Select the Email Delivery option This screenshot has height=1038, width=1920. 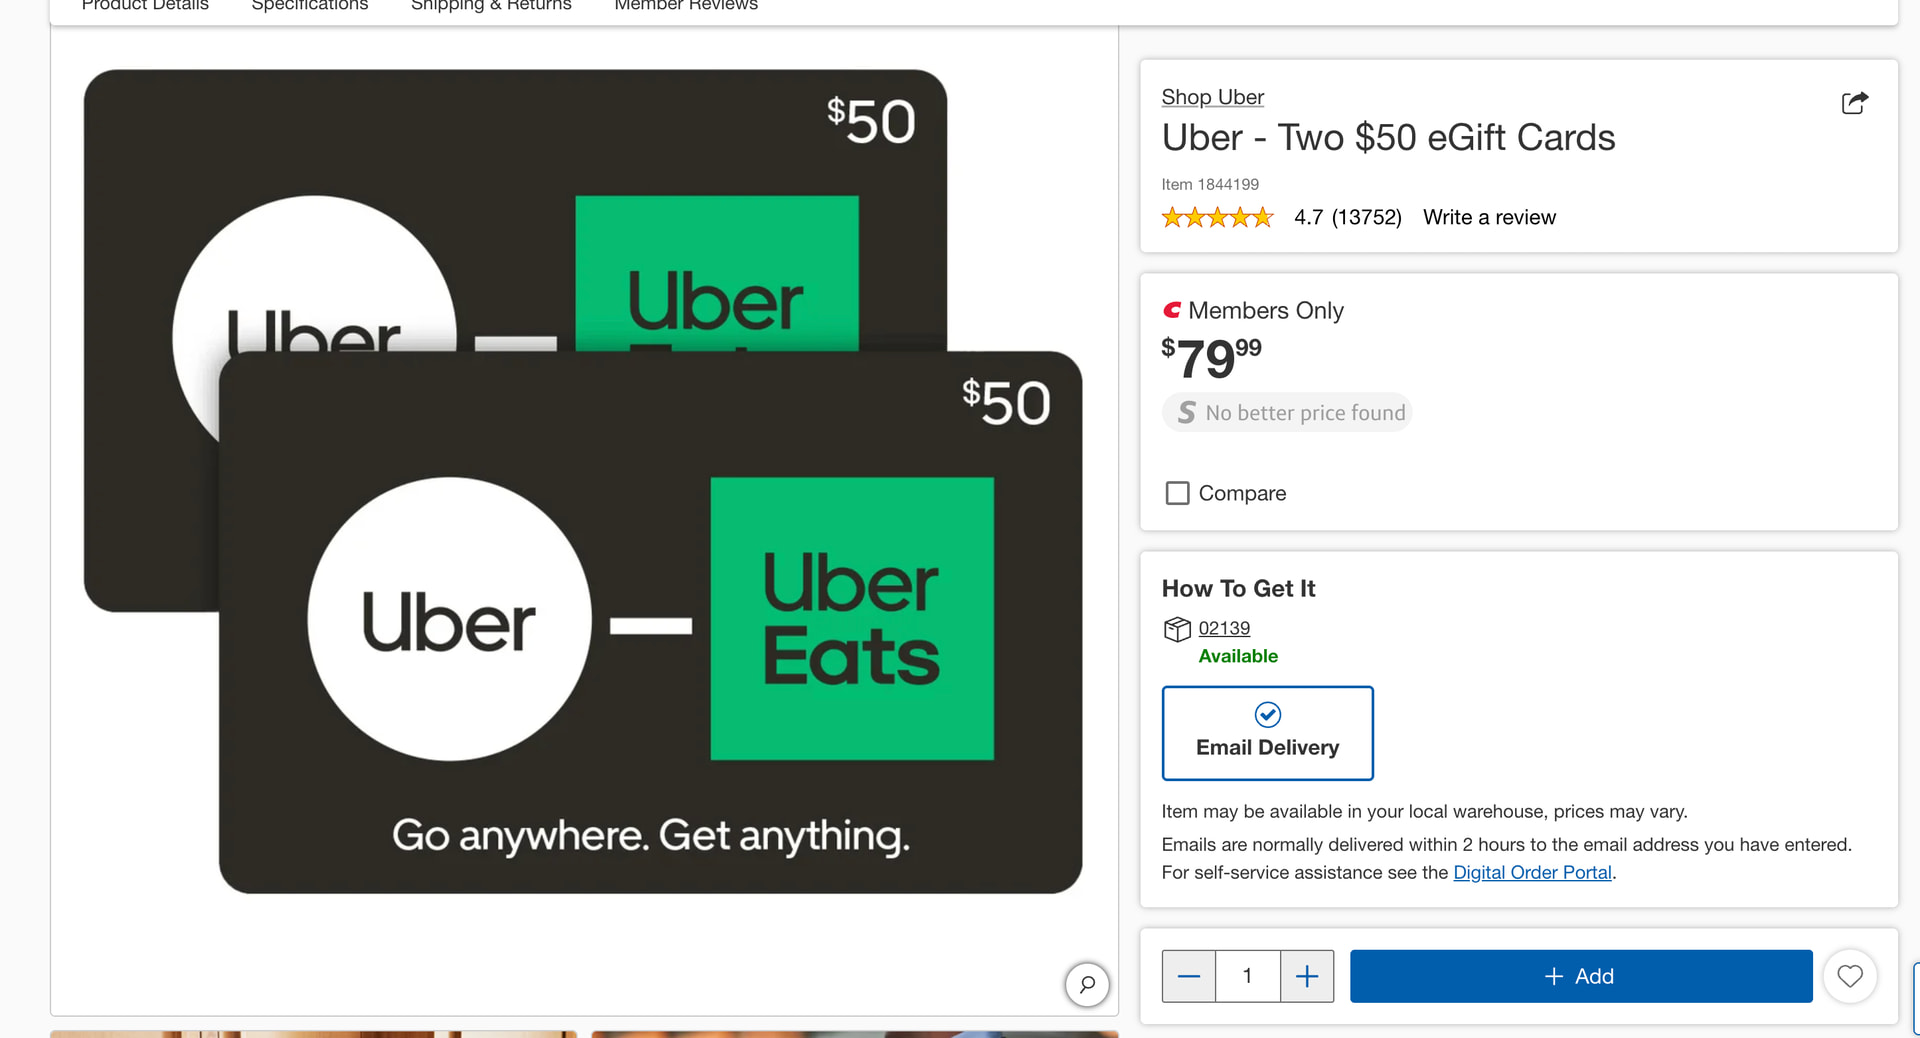click(x=1267, y=733)
